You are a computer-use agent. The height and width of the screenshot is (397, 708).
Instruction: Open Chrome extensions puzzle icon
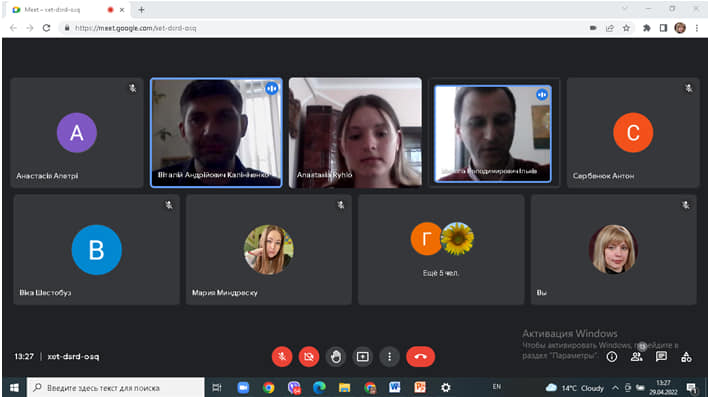pyautogui.click(x=647, y=28)
